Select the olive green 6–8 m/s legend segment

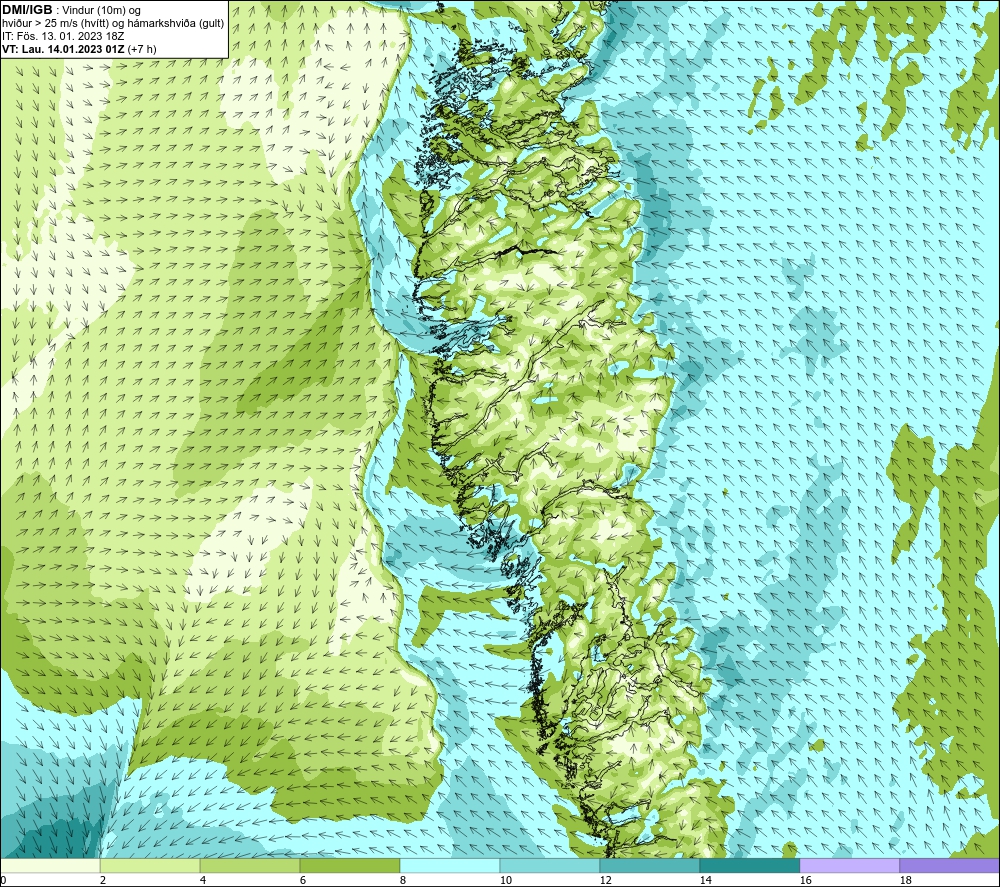coord(349,866)
